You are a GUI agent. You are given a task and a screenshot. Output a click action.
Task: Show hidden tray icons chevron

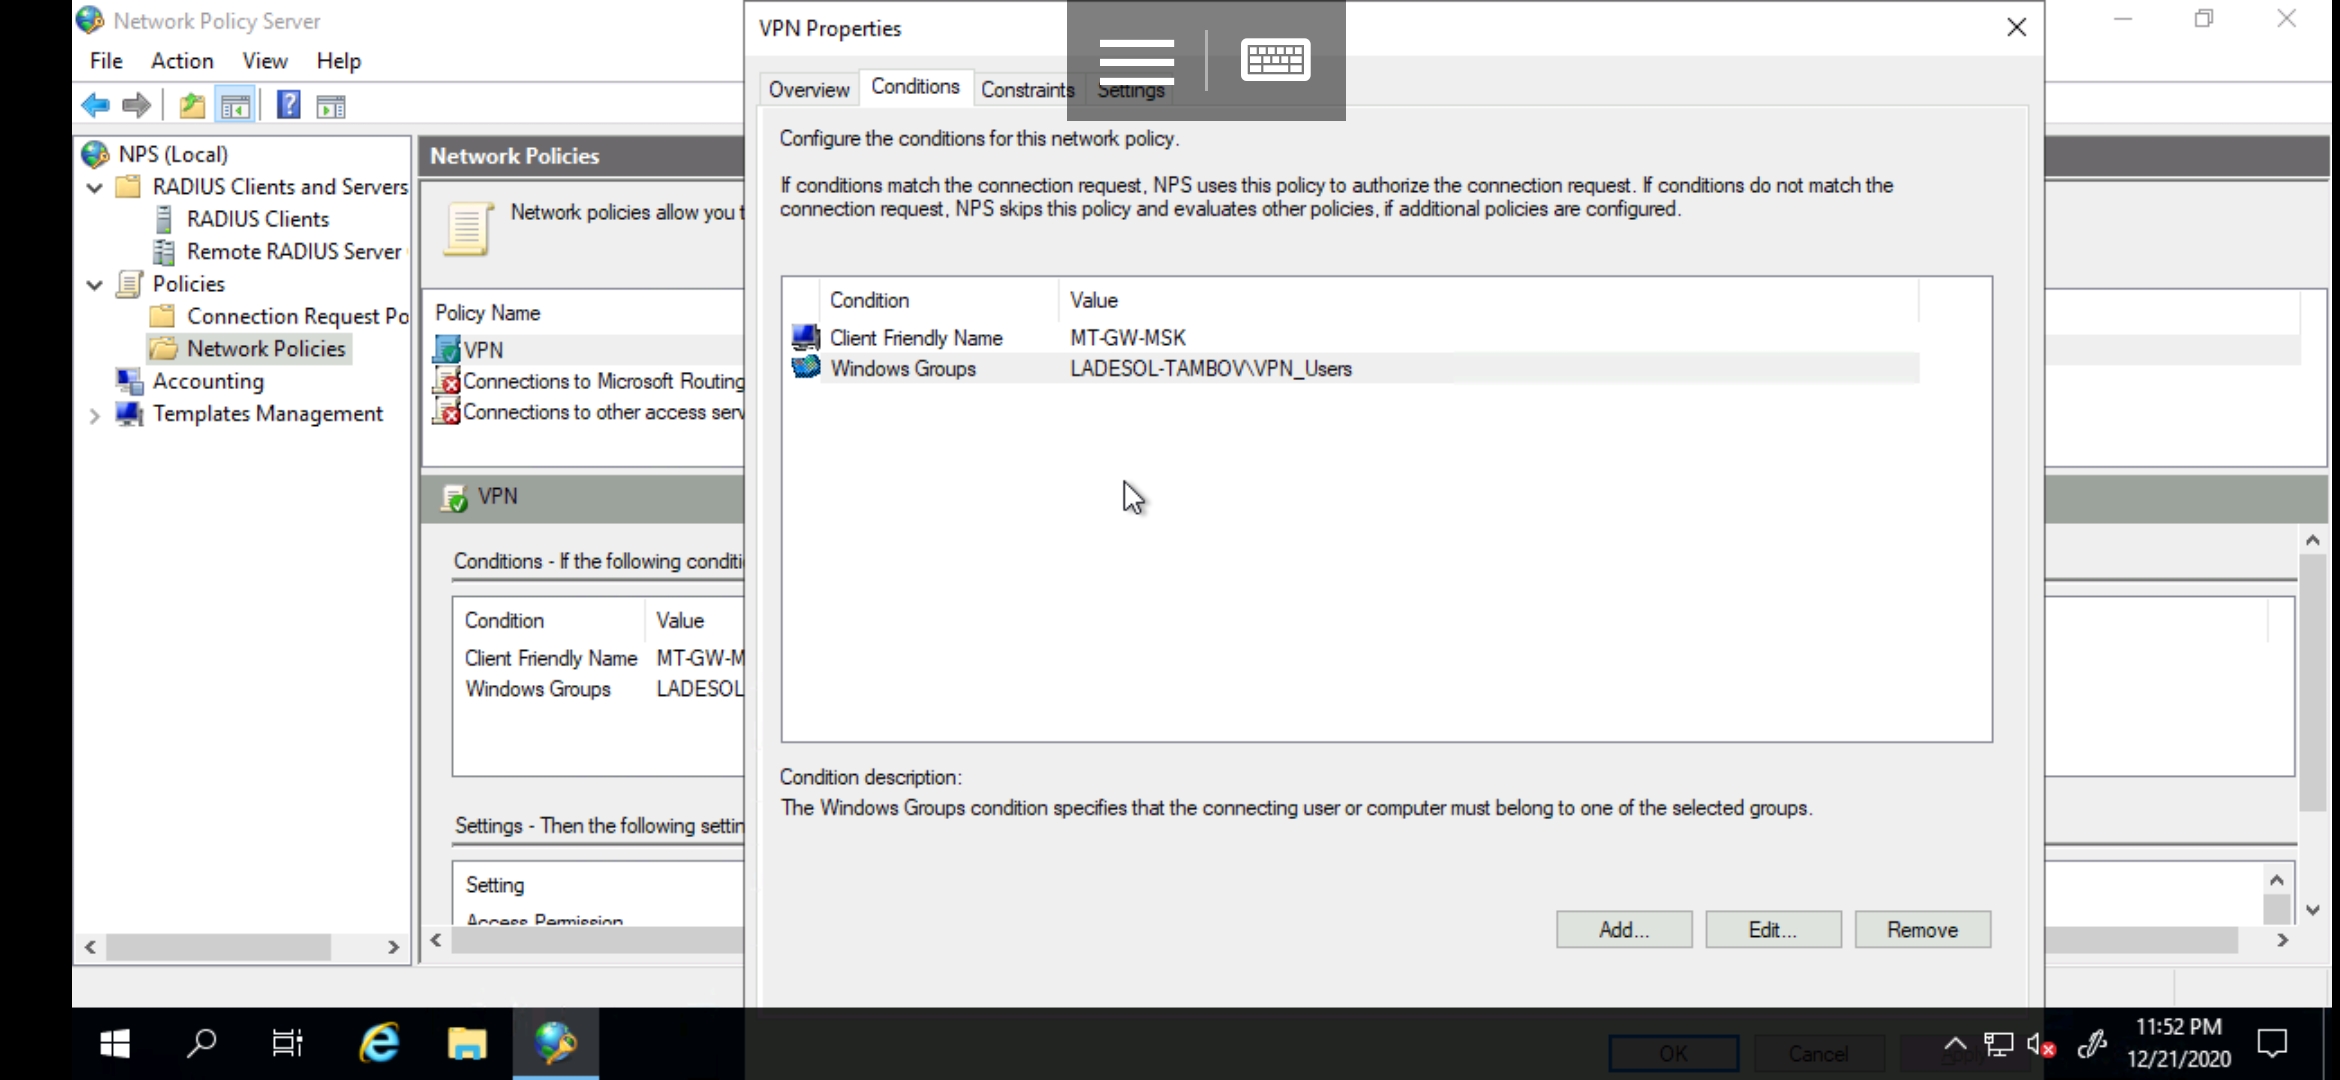click(x=1954, y=1045)
